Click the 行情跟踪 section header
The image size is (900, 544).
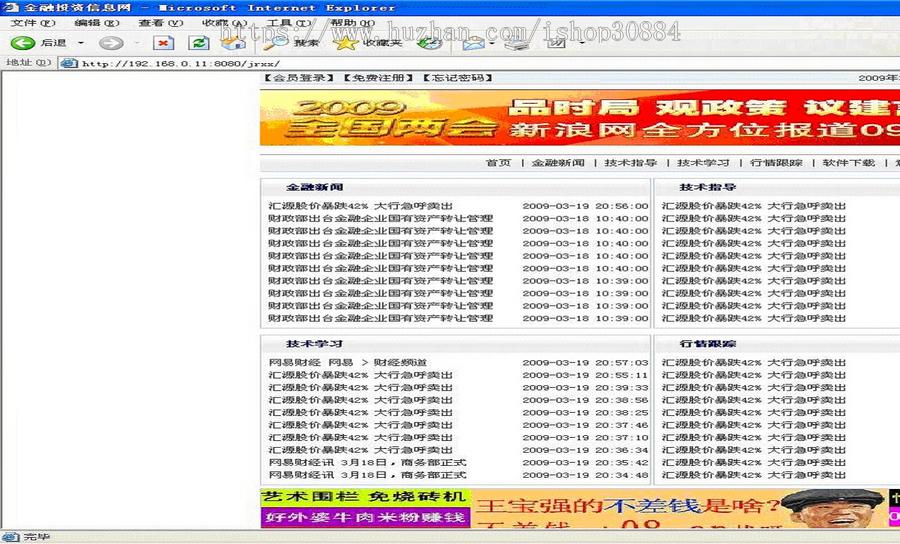tap(708, 344)
